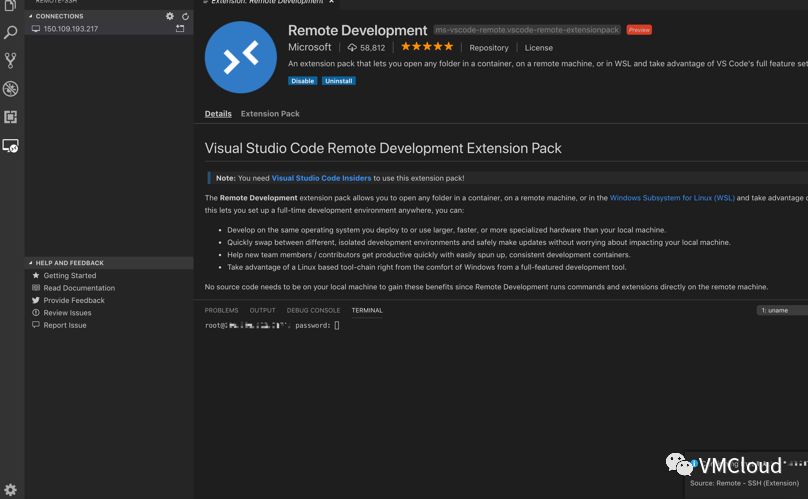Switch to the Debug Console tab

click(x=313, y=310)
